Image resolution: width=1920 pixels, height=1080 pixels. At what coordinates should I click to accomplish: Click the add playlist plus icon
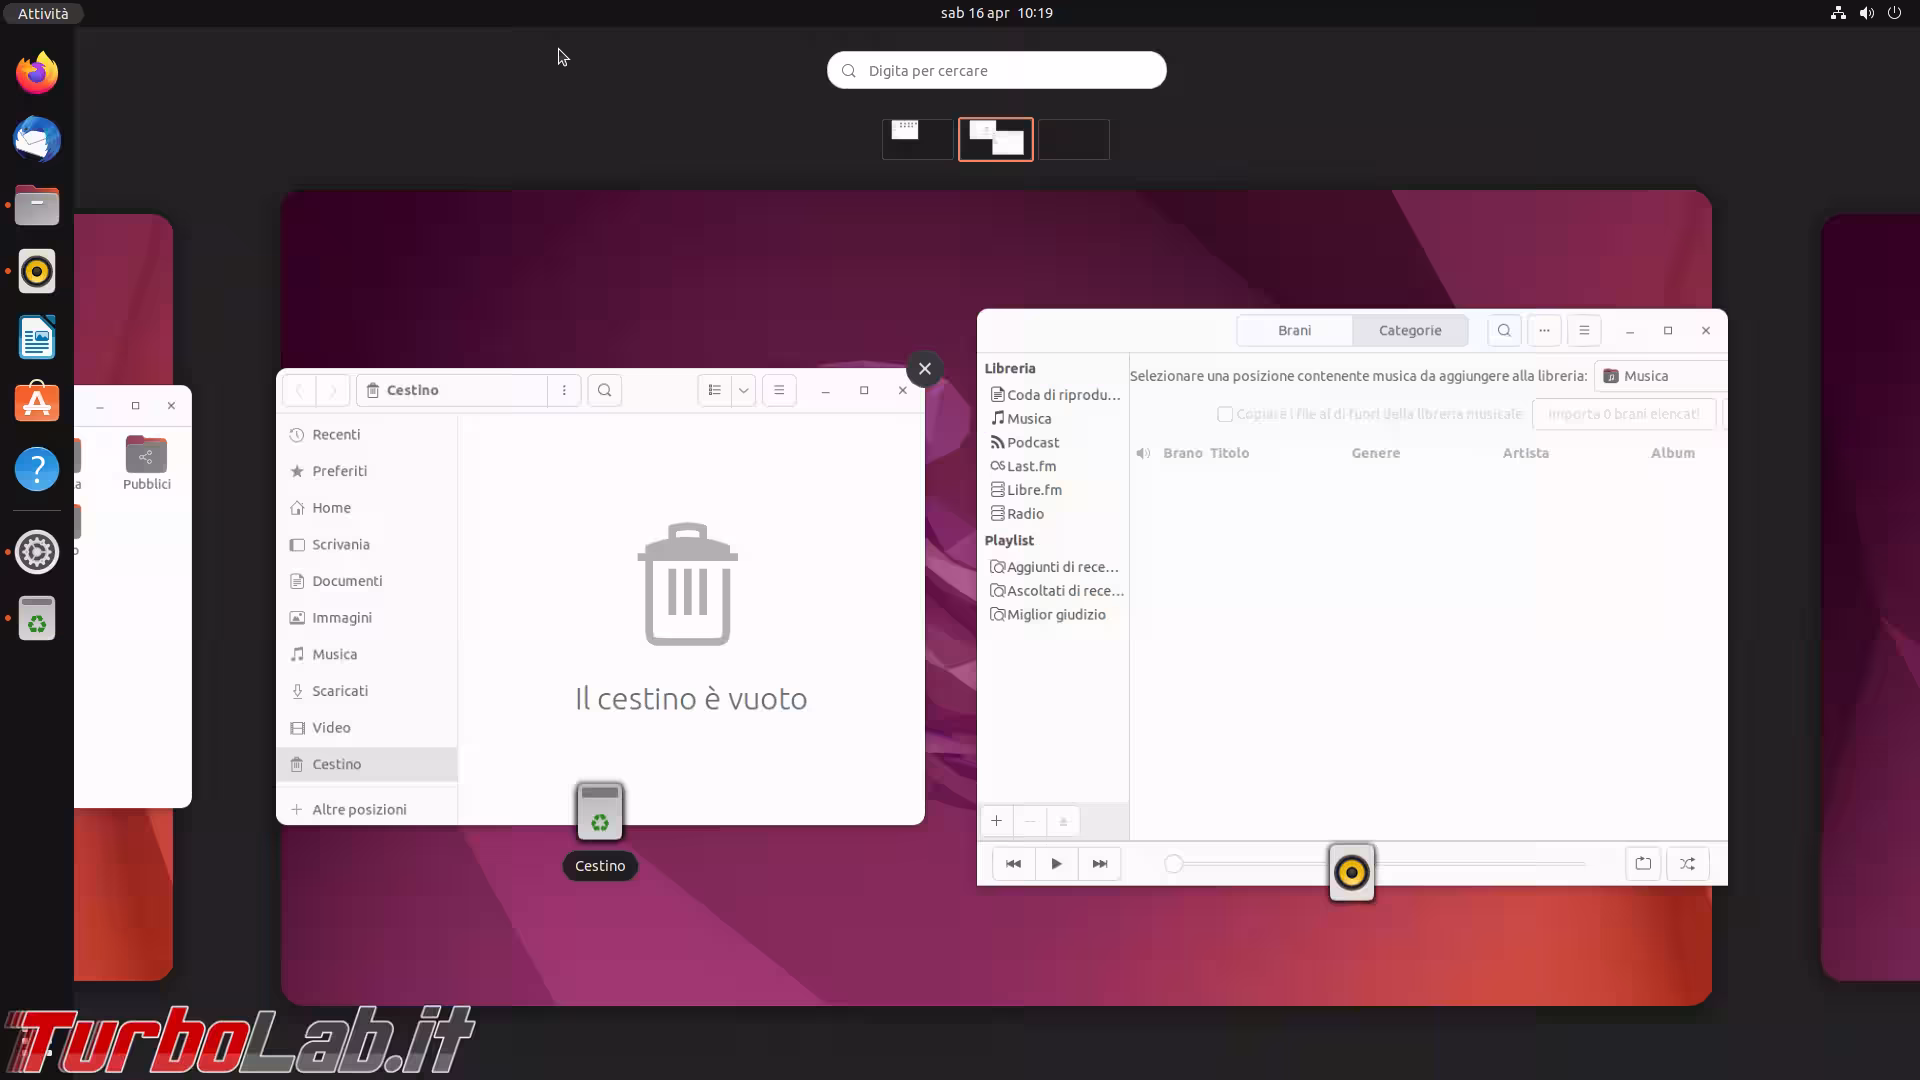click(996, 821)
